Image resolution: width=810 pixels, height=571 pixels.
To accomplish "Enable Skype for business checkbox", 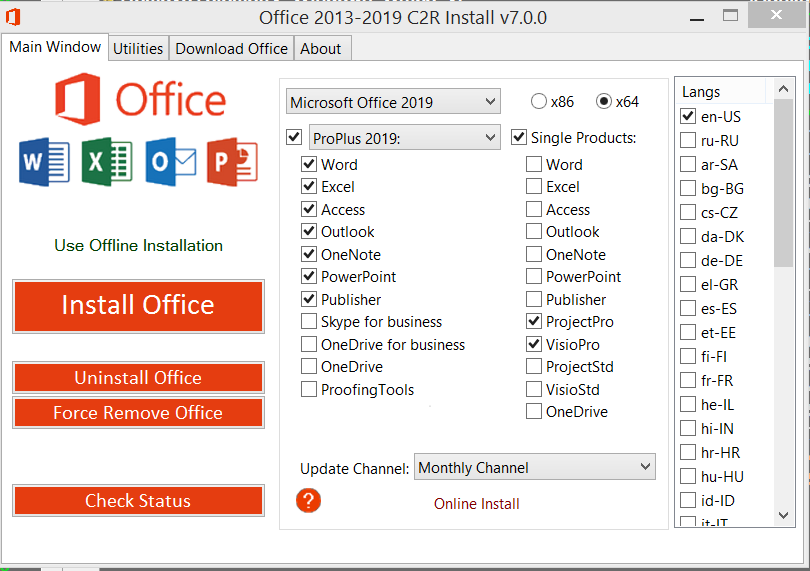I will (x=309, y=321).
